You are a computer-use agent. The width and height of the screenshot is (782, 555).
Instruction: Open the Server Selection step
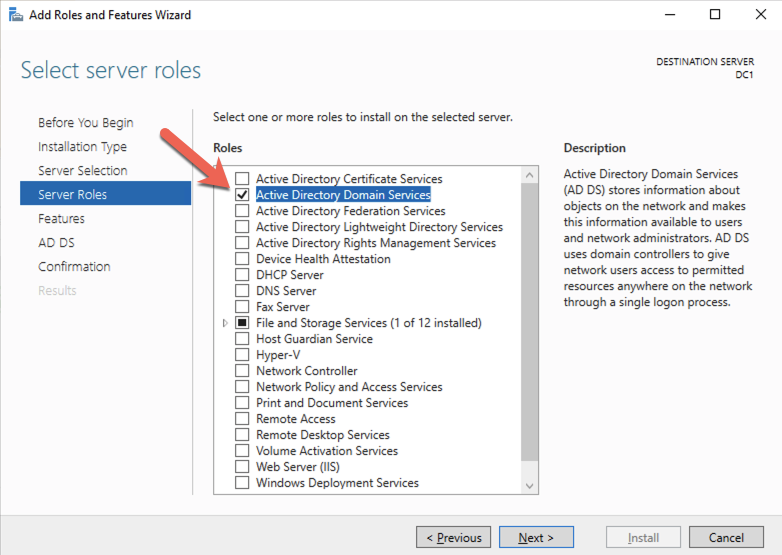coord(83,171)
